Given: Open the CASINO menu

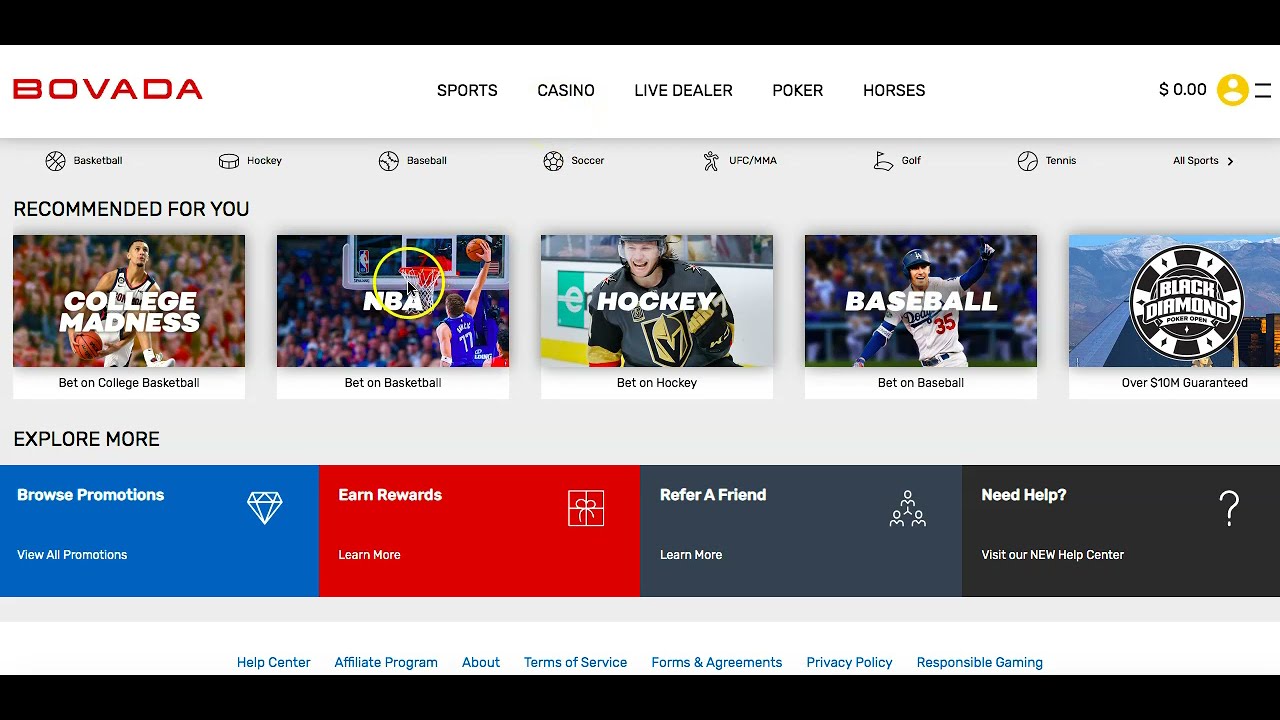Looking at the screenshot, I should pos(566,90).
